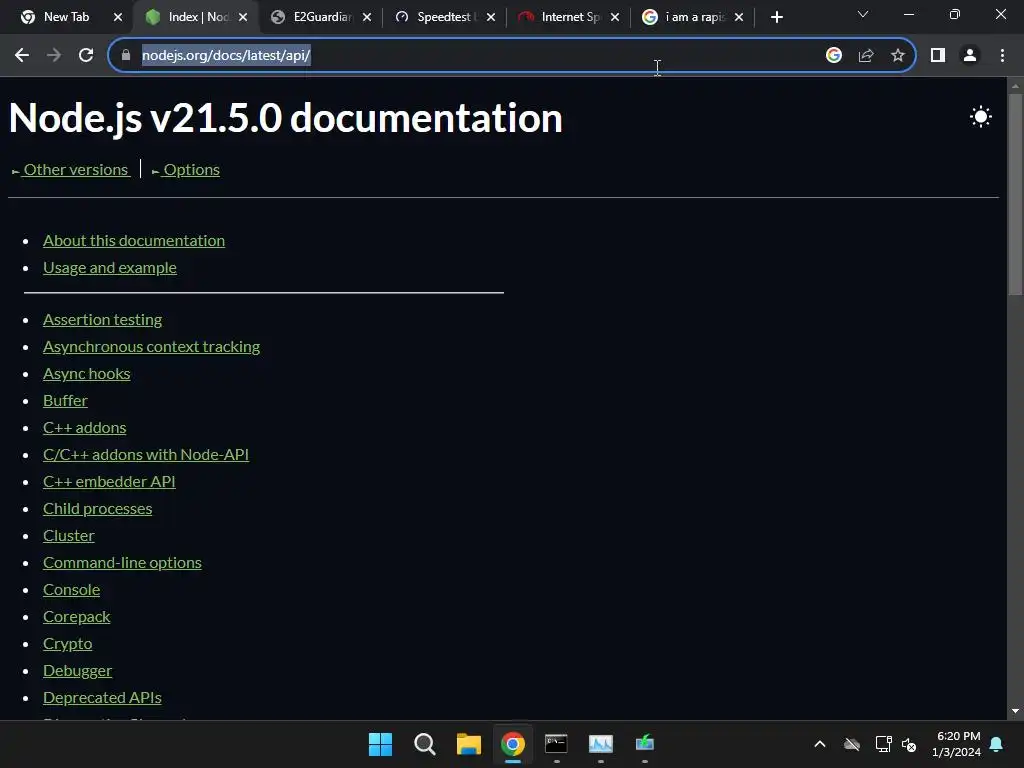Image resolution: width=1024 pixels, height=768 pixels.
Task: Open Async hooks documentation
Action: click(87, 374)
